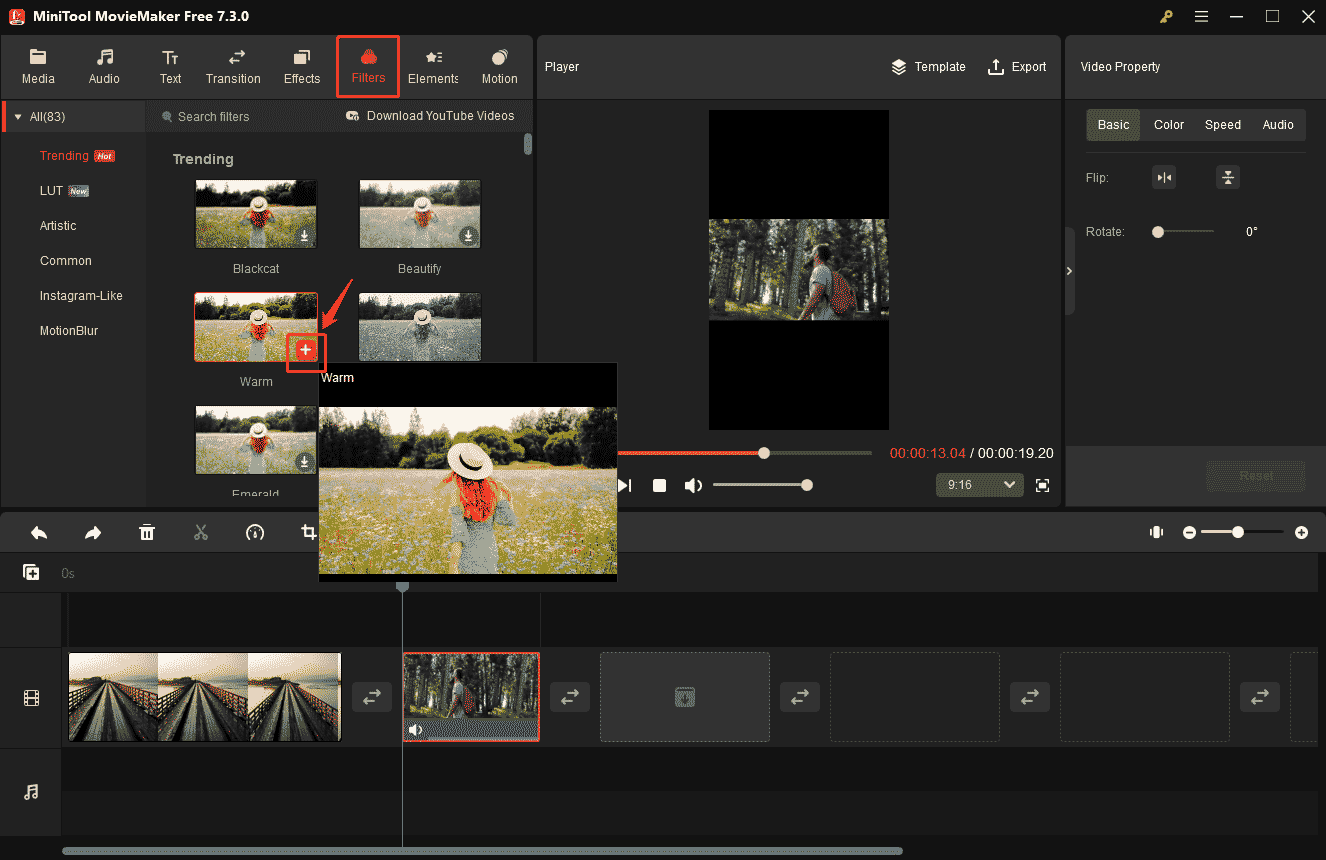The width and height of the screenshot is (1326, 860).
Task: Adjust the timeline zoom slider
Action: point(1238,533)
